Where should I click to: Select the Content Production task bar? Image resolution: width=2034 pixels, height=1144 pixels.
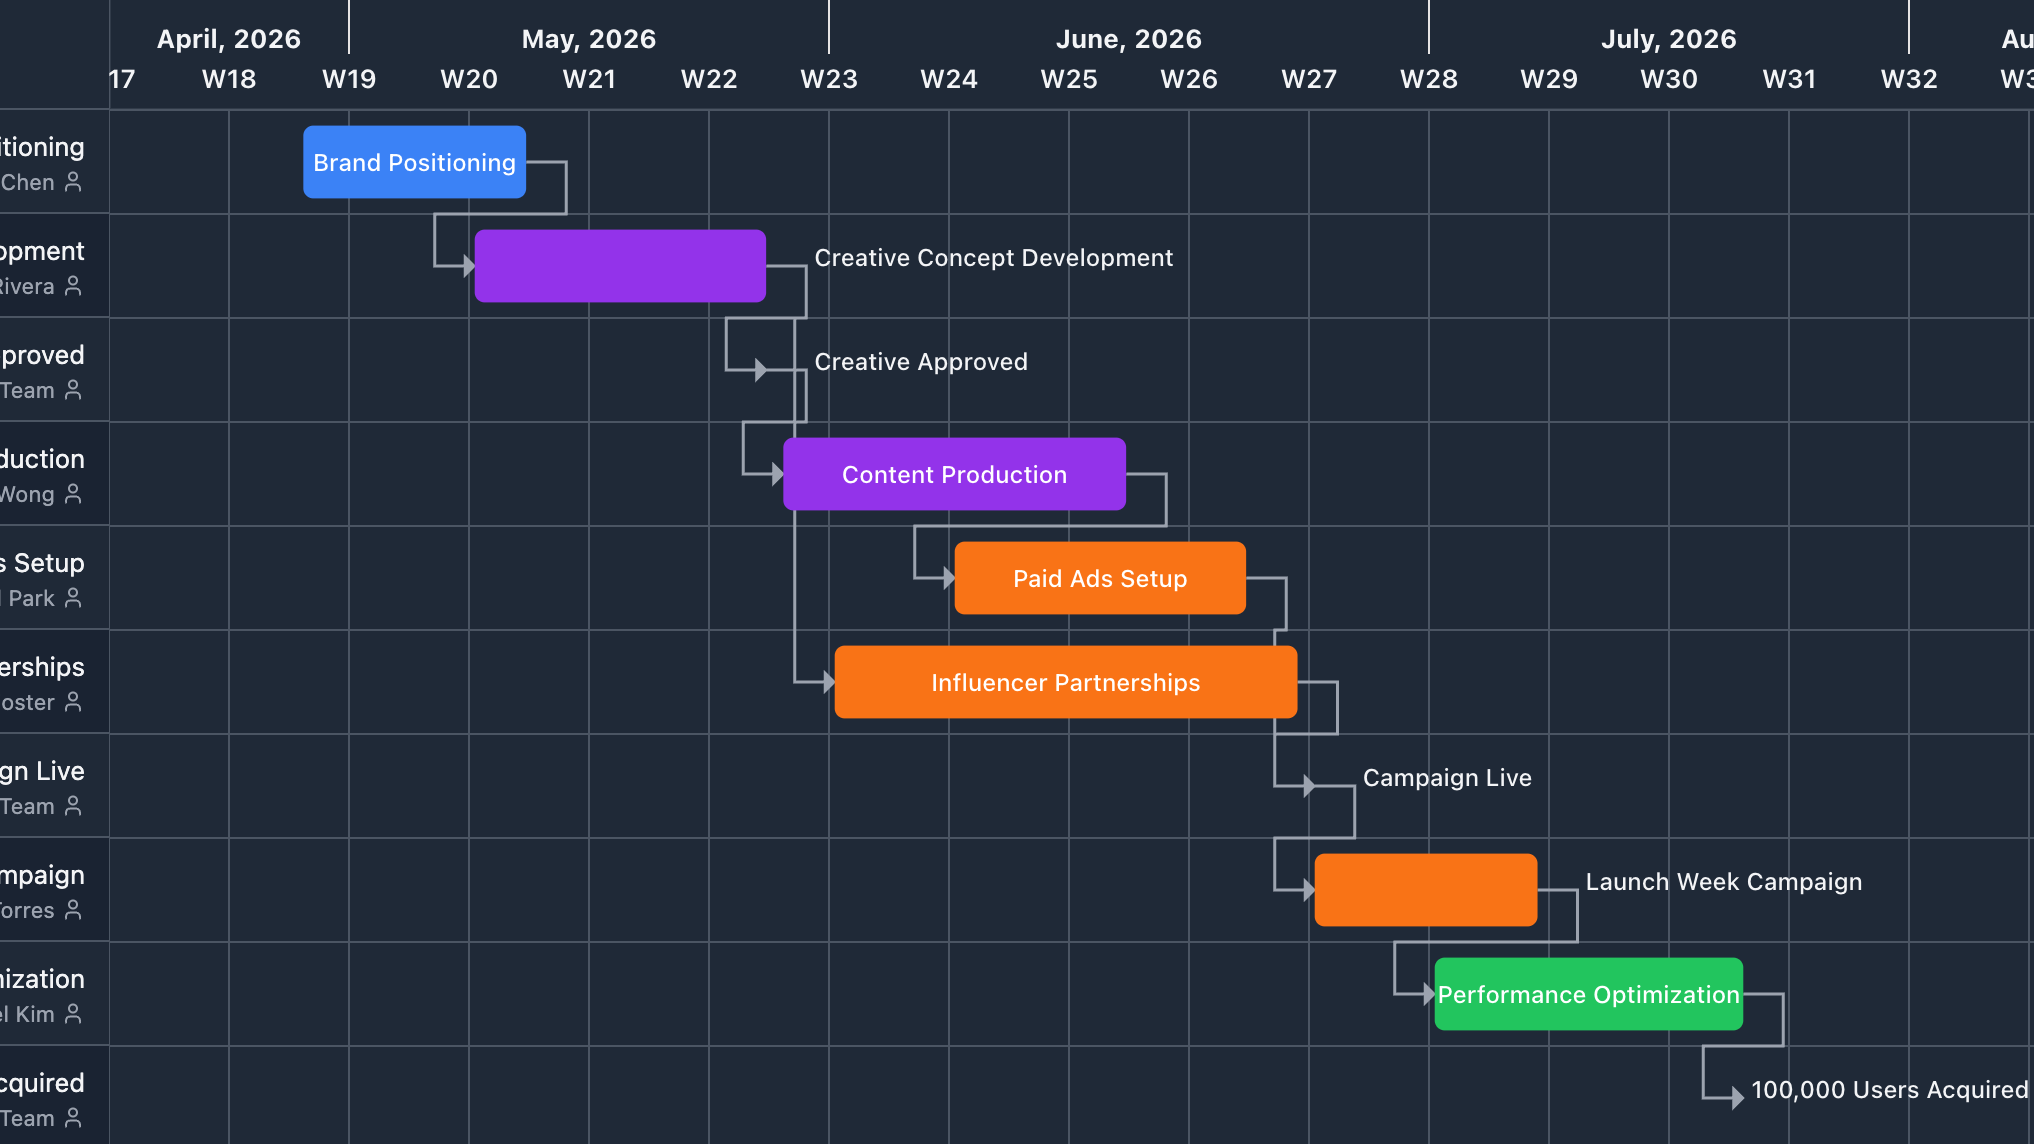(x=953, y=474)
